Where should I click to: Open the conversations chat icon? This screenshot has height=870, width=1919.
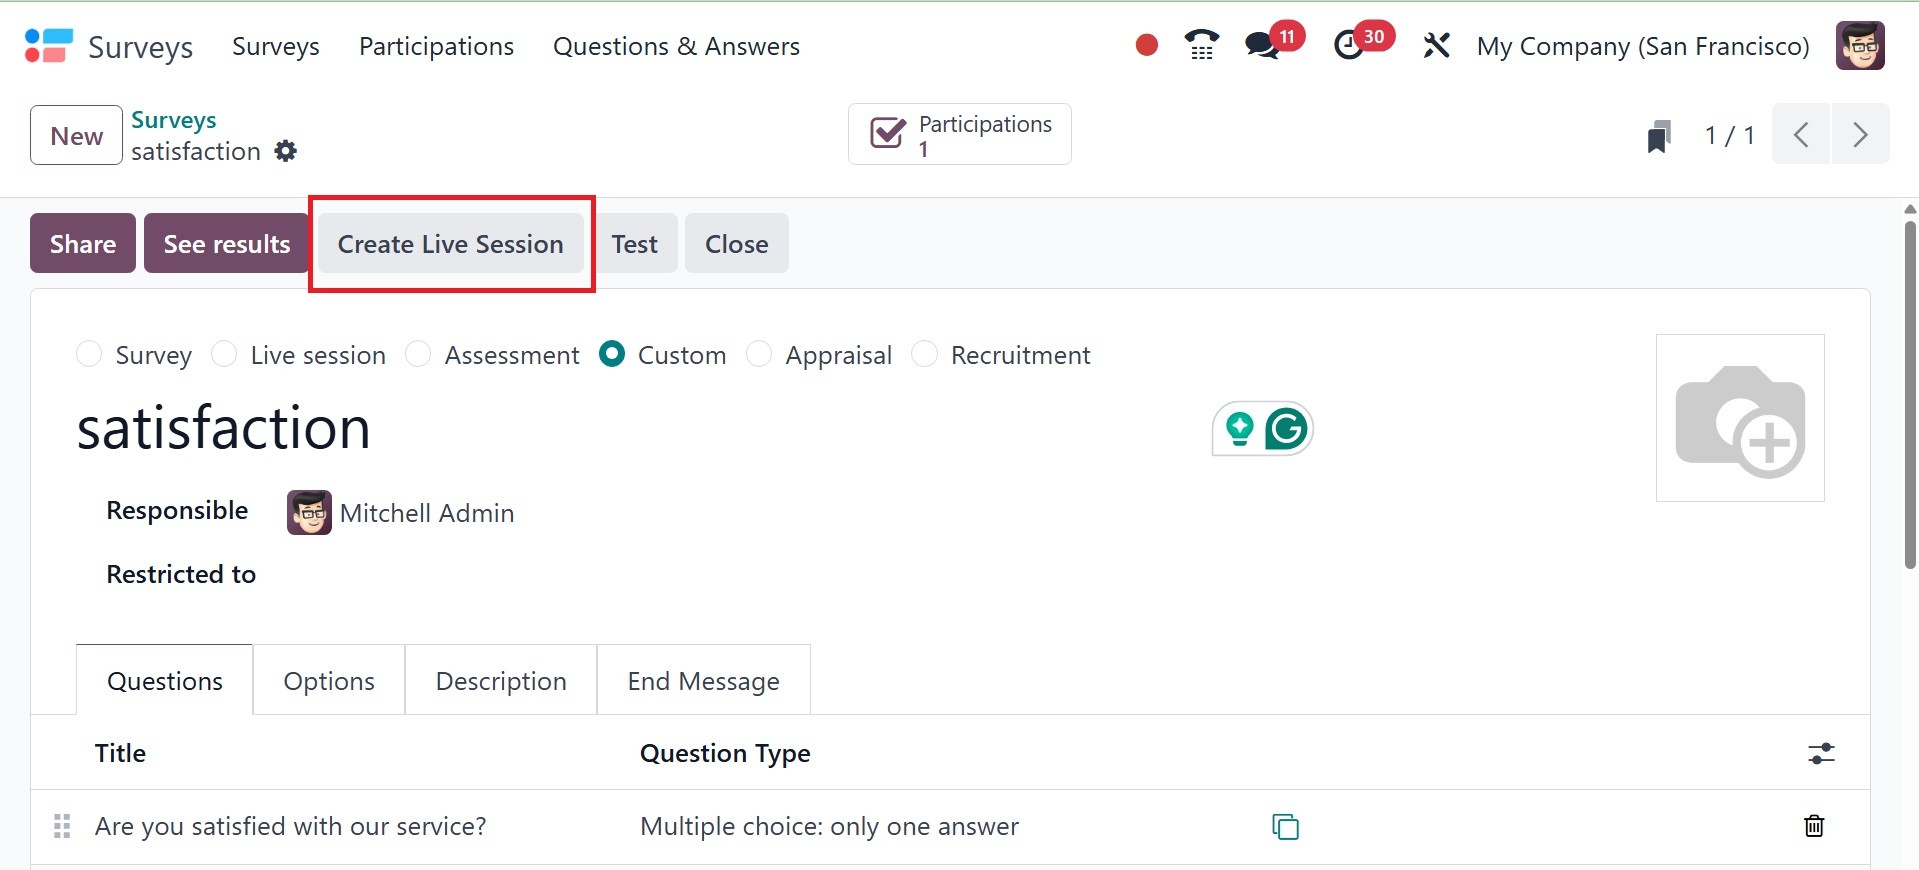pyautogui.click(x=1262, y=46)
